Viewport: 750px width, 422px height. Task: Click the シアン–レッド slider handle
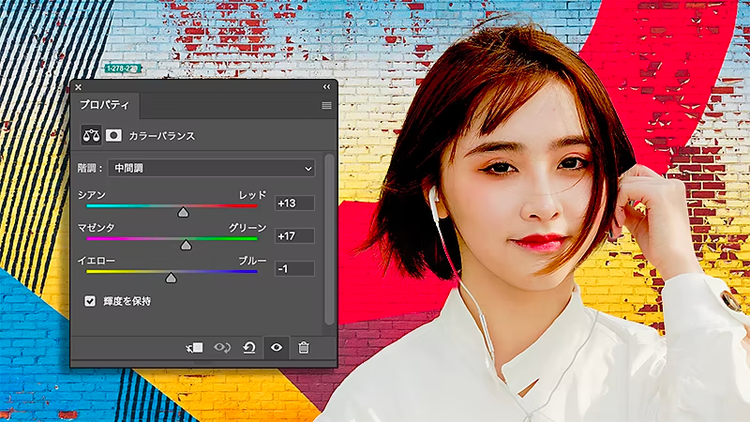(183, 212)
